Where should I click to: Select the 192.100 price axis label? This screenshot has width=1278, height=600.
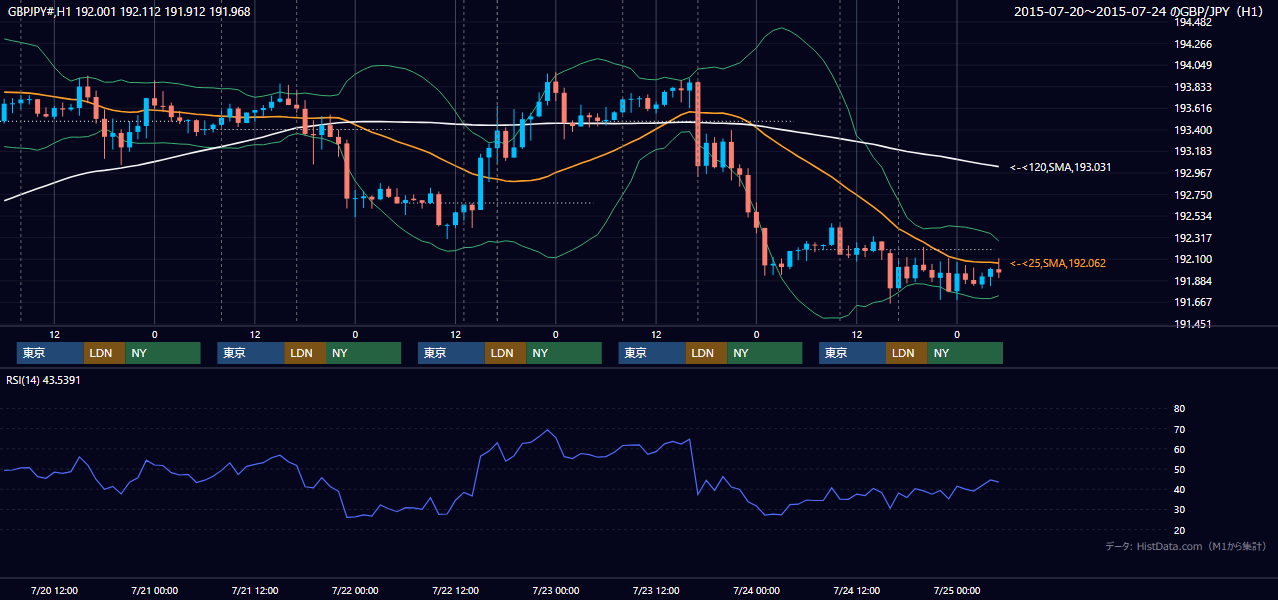(x=1193, y=259)
